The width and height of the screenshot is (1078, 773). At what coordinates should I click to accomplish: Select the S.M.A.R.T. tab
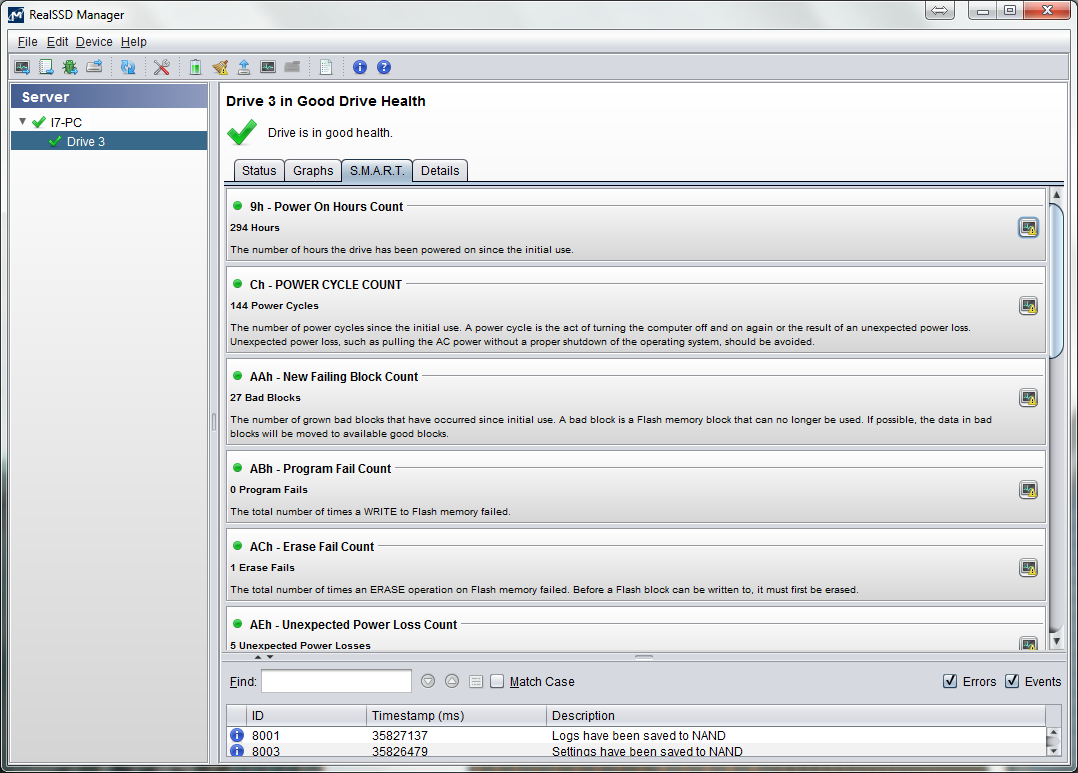click(x=377, y=171)
